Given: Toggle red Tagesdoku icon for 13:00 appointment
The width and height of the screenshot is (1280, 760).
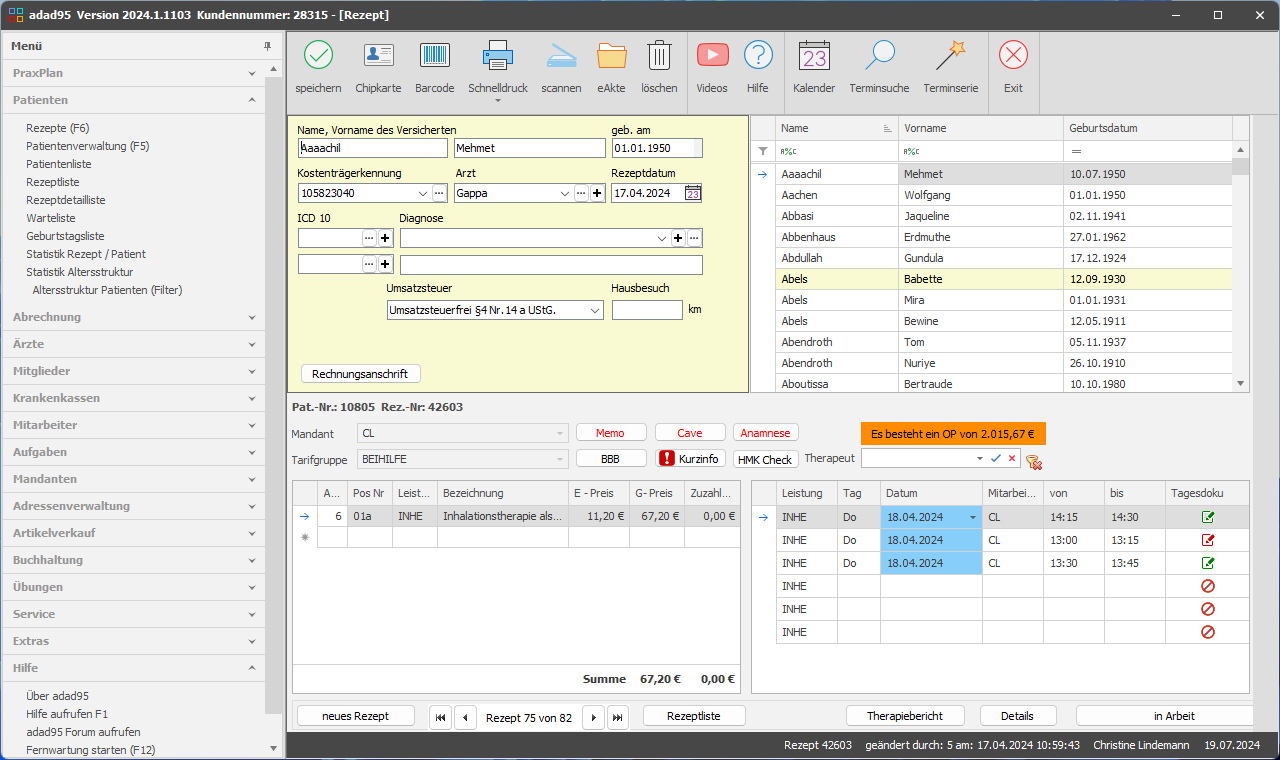Looking at the screenshot, I should point(1207,540).
